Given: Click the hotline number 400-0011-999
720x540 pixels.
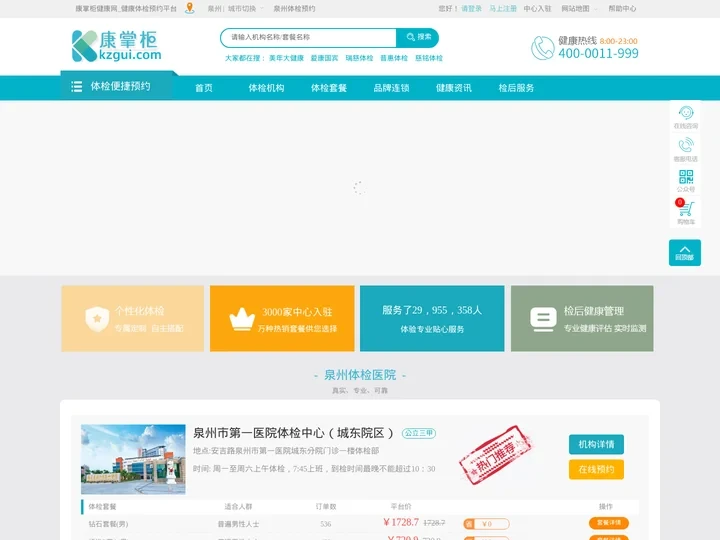Looking at the screenshot, I should [598, 53].
